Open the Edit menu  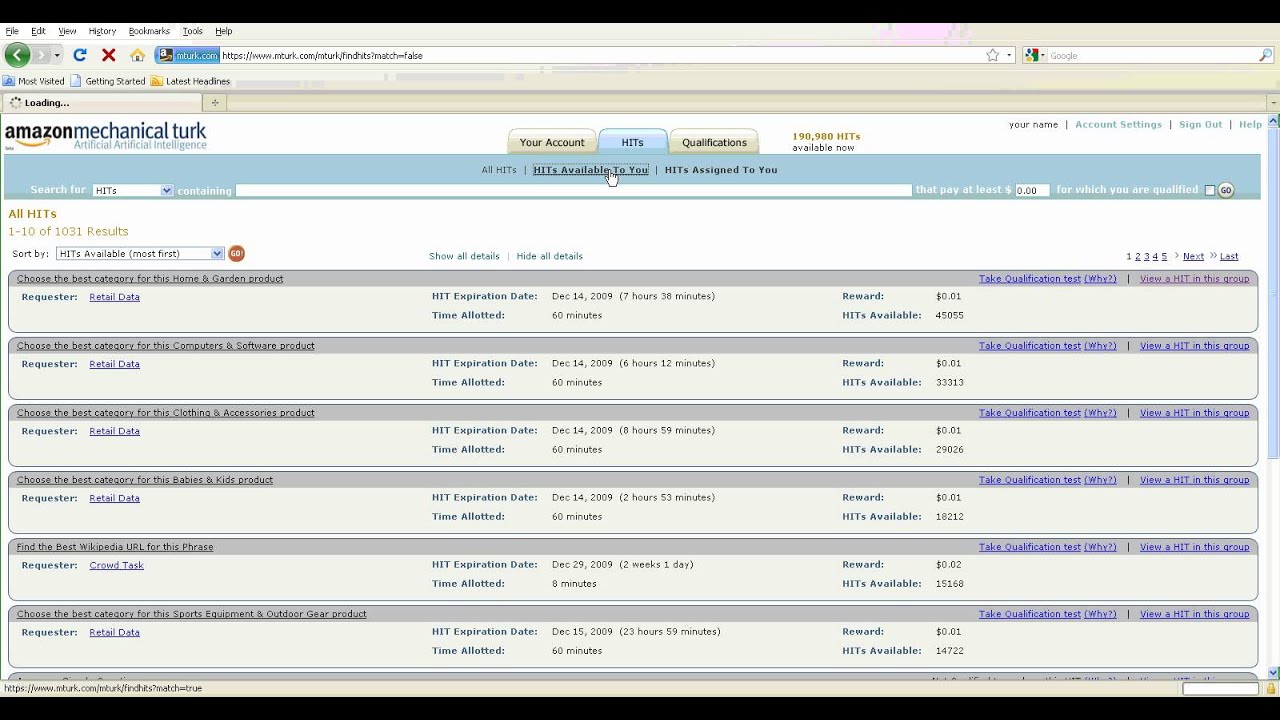38,31
